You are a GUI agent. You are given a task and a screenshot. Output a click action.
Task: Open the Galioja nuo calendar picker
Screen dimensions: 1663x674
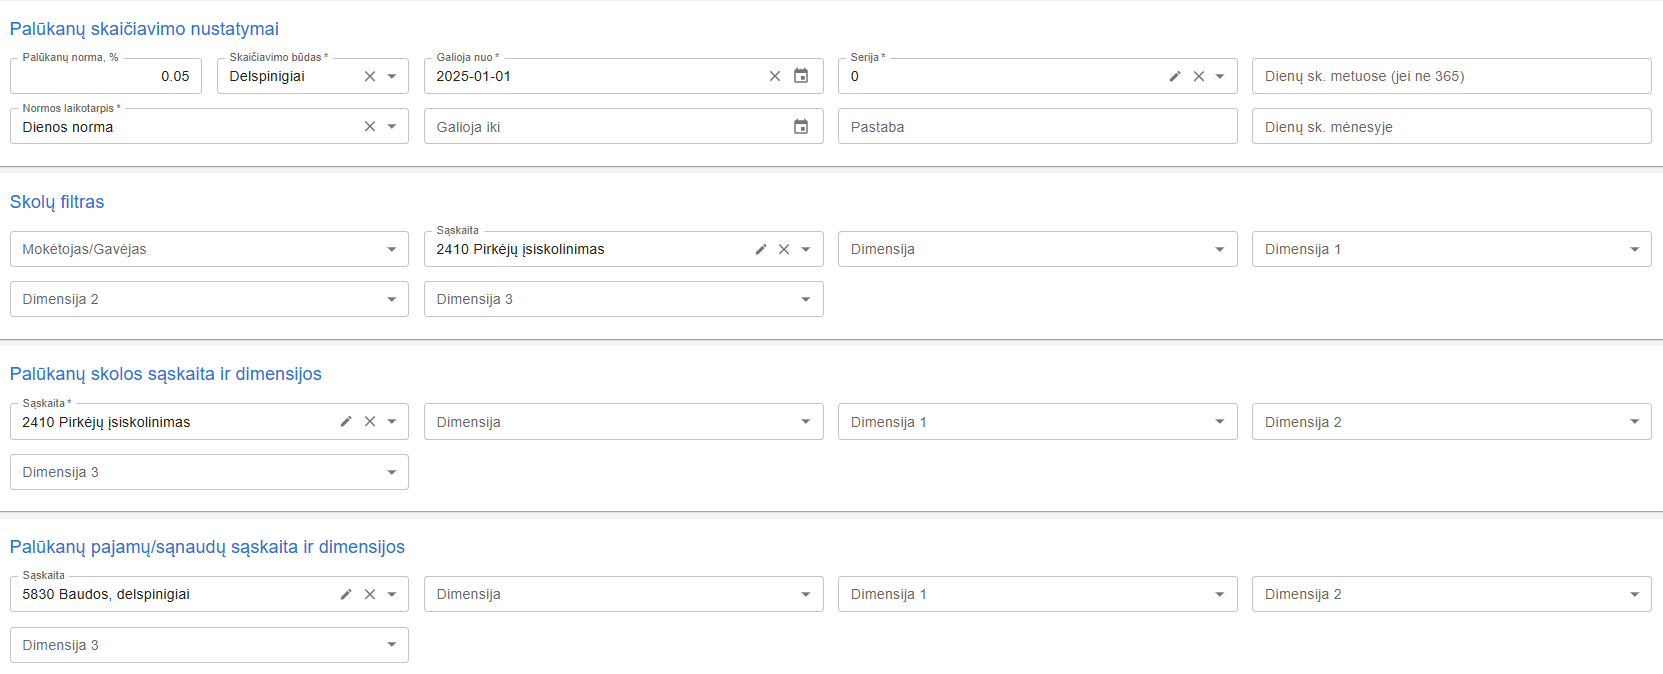[x=801, y=76]
